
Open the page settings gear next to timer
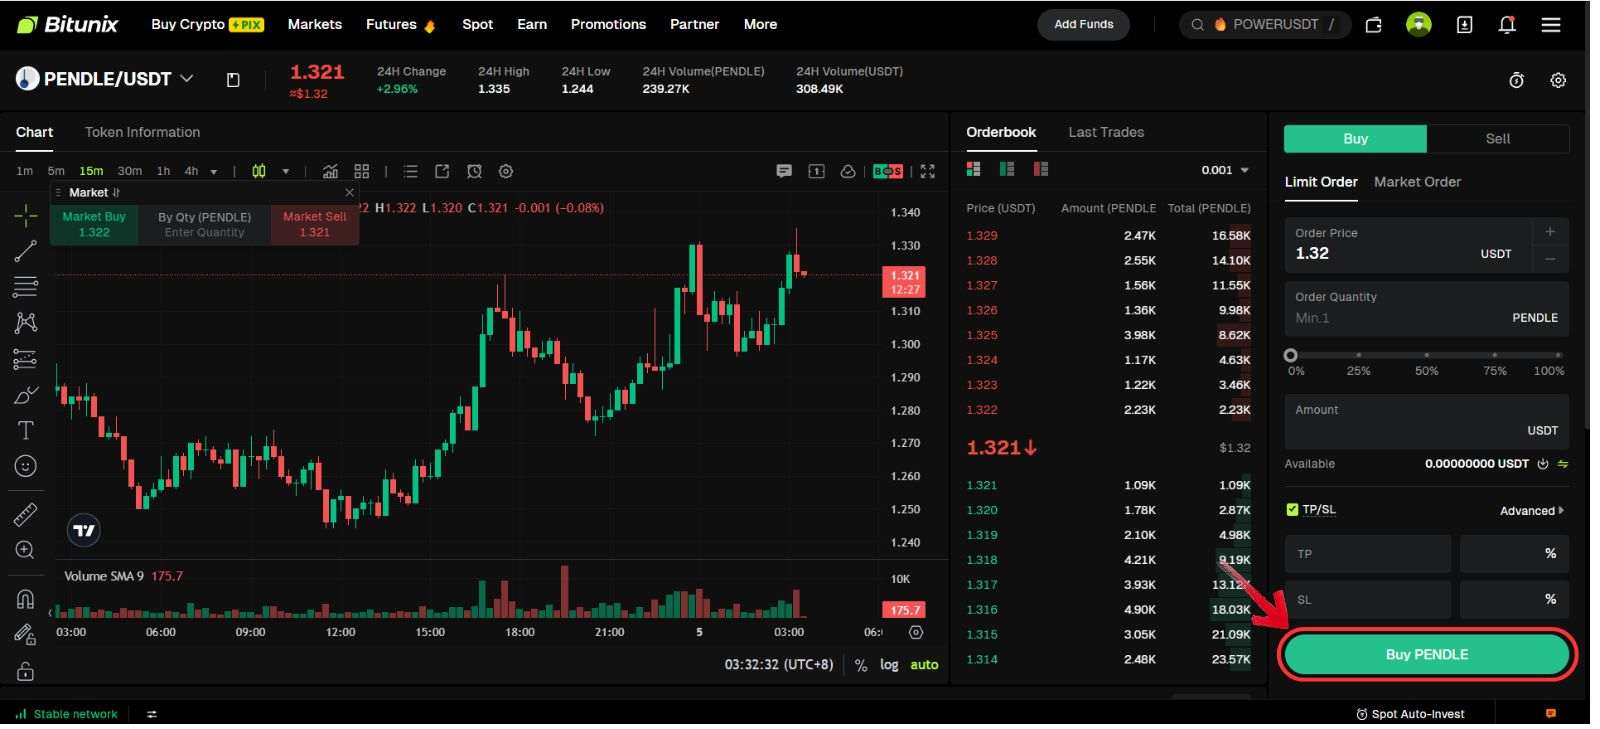click(1558, 80)
